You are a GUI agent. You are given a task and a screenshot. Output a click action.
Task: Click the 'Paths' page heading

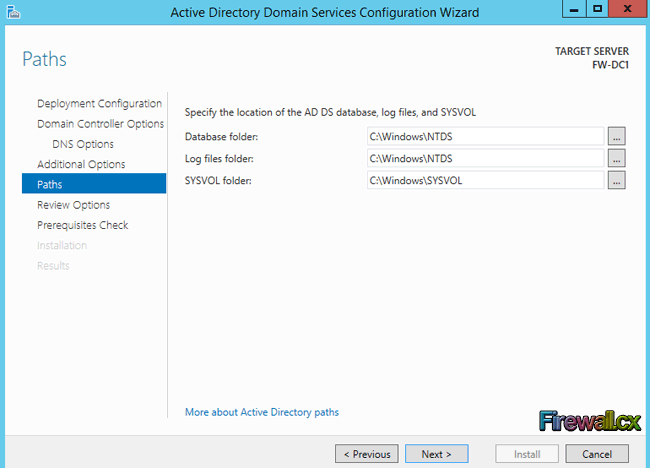[x=44, y=59]
